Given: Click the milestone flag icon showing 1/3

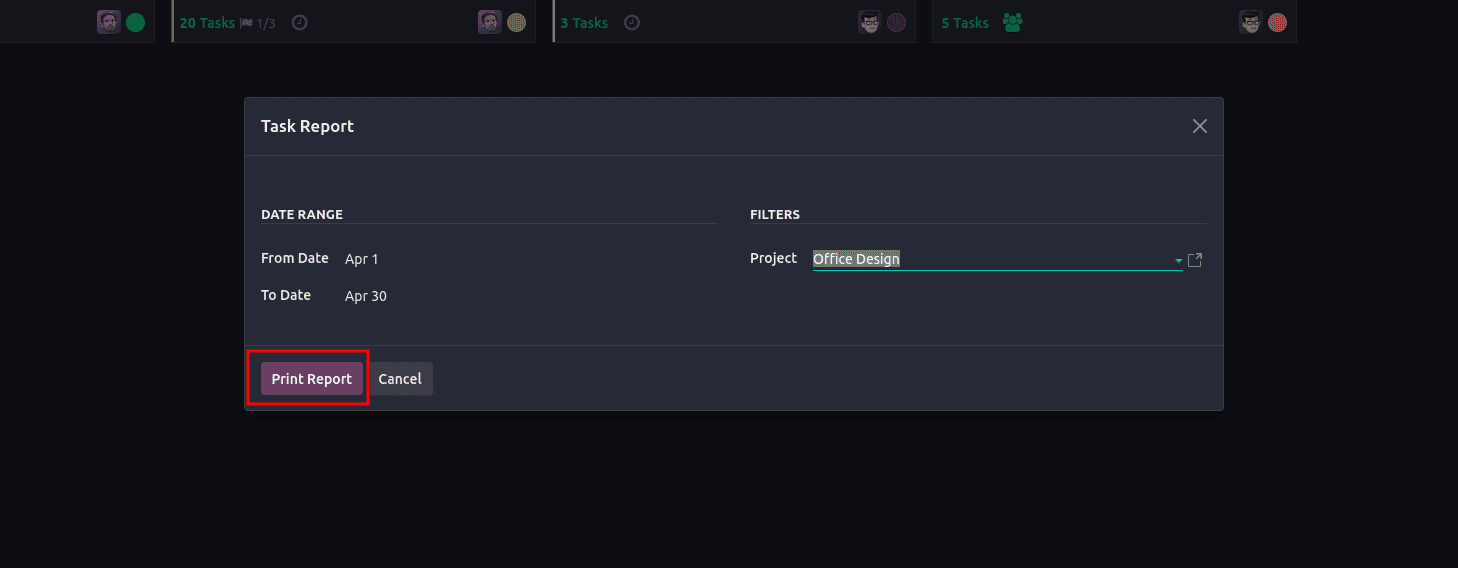Looking at the screenshot, I should pos(246,22).
